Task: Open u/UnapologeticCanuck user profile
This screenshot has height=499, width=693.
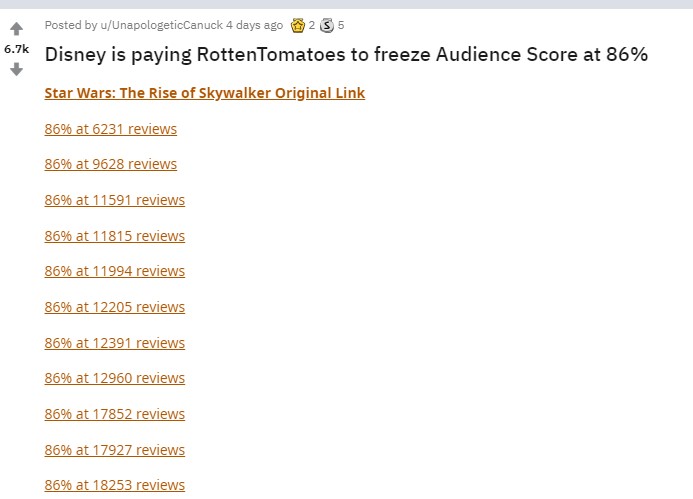Action: click(x=161, y=25)
